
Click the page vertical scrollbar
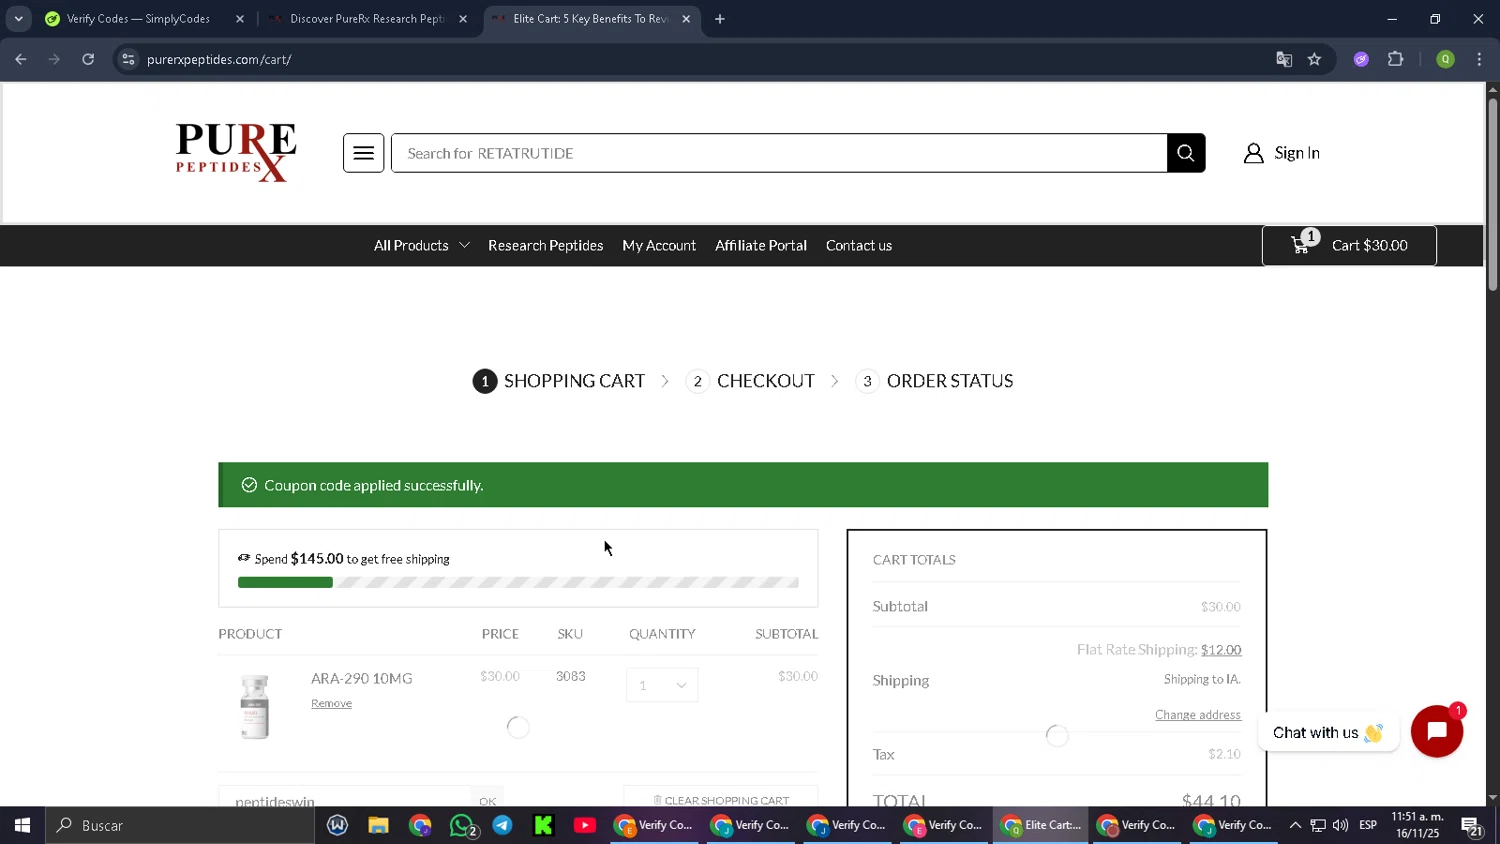click(1492, 195)
